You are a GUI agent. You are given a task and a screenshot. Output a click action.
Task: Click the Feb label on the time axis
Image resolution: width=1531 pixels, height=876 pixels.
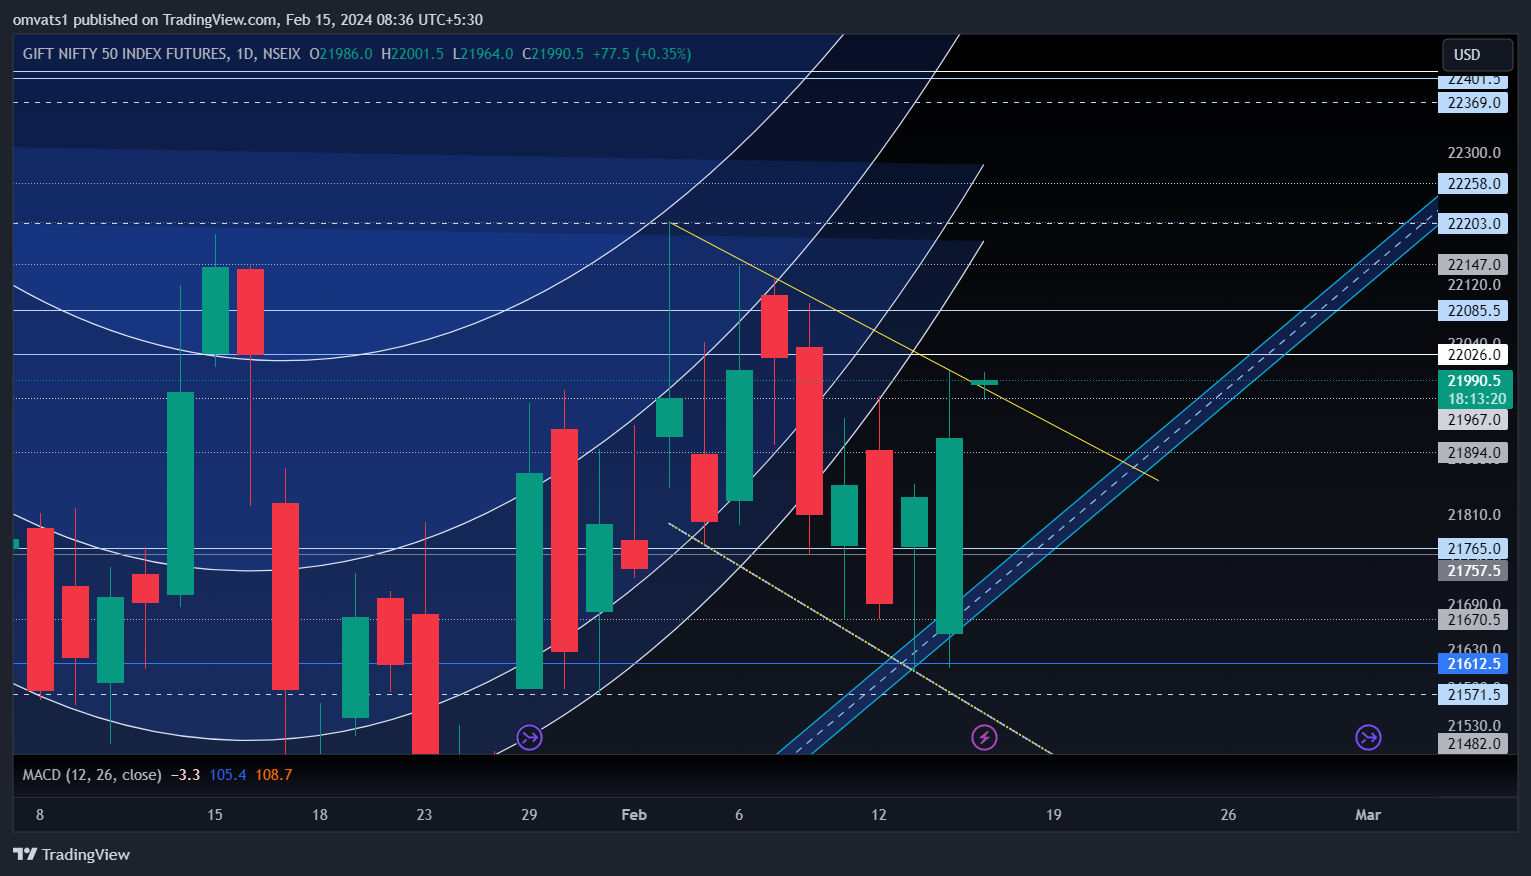point(634,815)
